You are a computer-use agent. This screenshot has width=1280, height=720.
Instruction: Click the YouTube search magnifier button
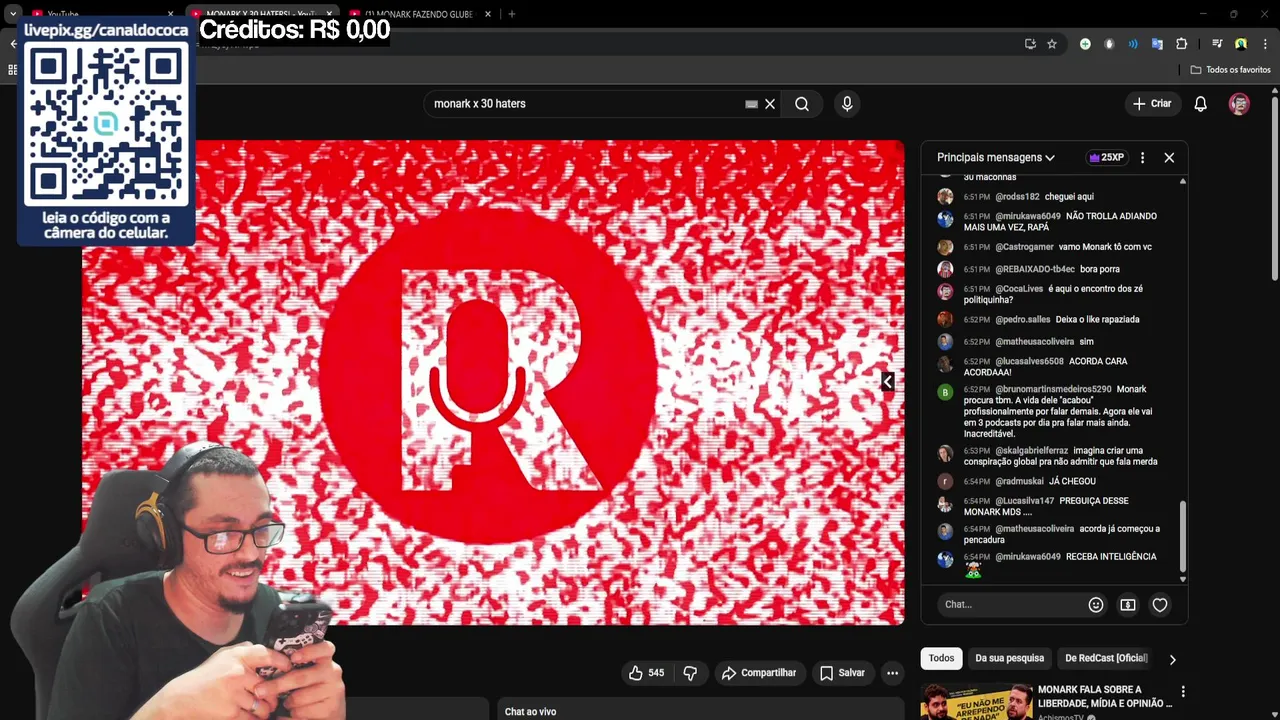802,104
